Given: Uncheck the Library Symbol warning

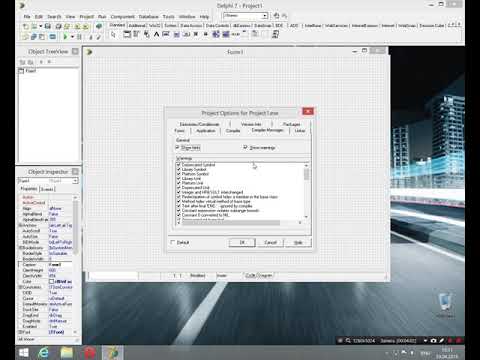Looking at the screenshot, I should tap(179, 169).
